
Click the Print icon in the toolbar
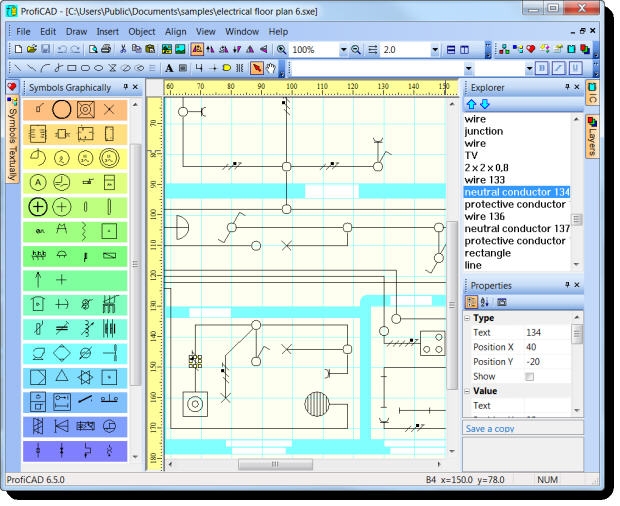[x=107, y=49]
